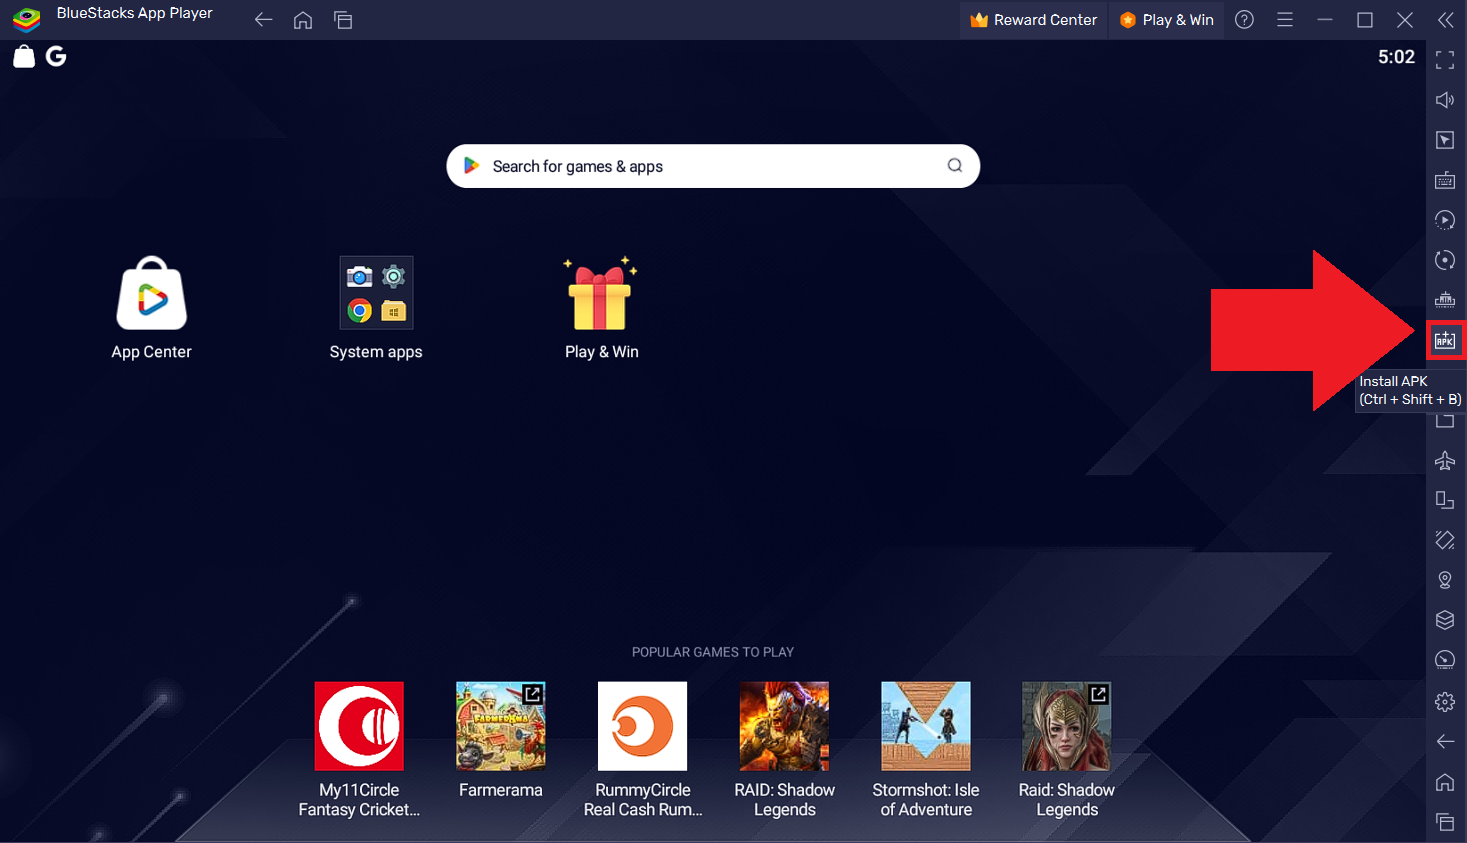This screenshot has height=843, width=1467.
Task: Click the home icon at sidebar bottom
Action: point(1445,782)
